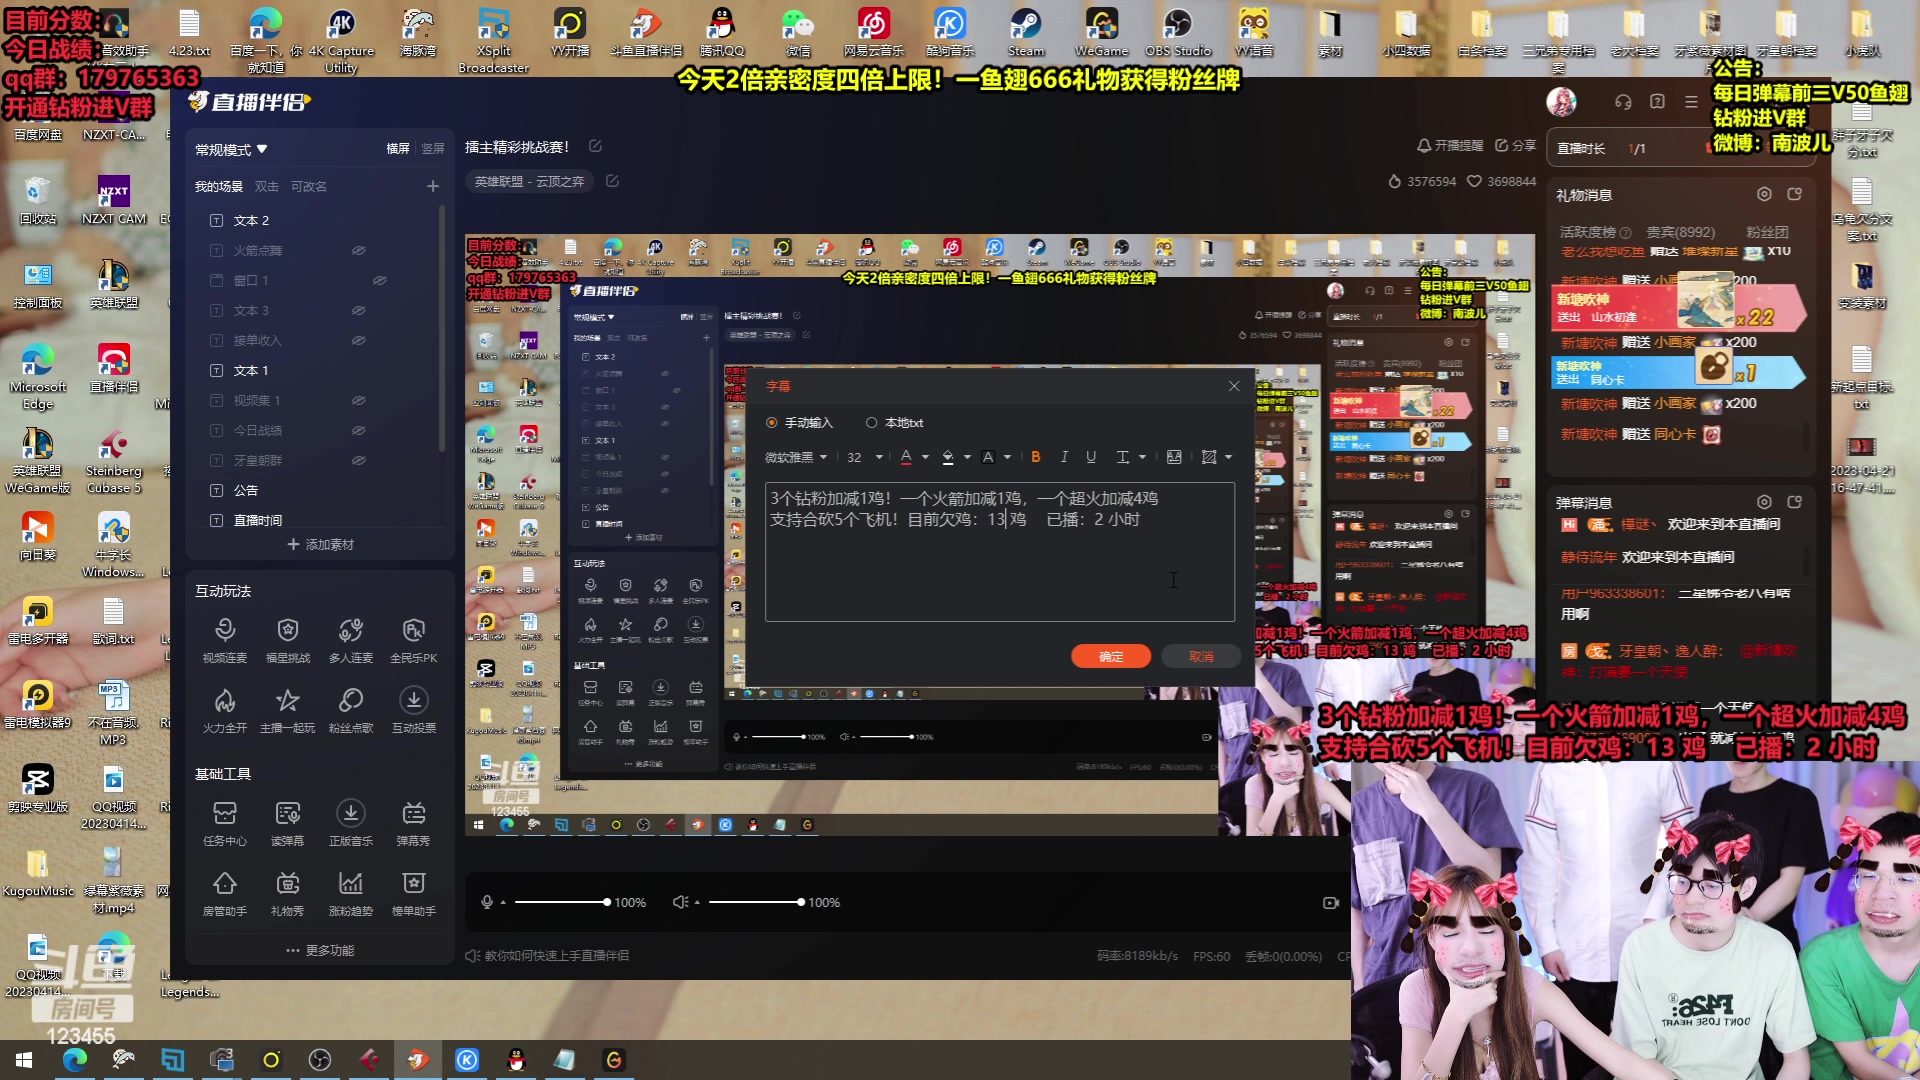This screenshot has height=1080, width=1920.
Task: Toggle bold in the 字幕 dialog
Action: [x=1036, y=457]
